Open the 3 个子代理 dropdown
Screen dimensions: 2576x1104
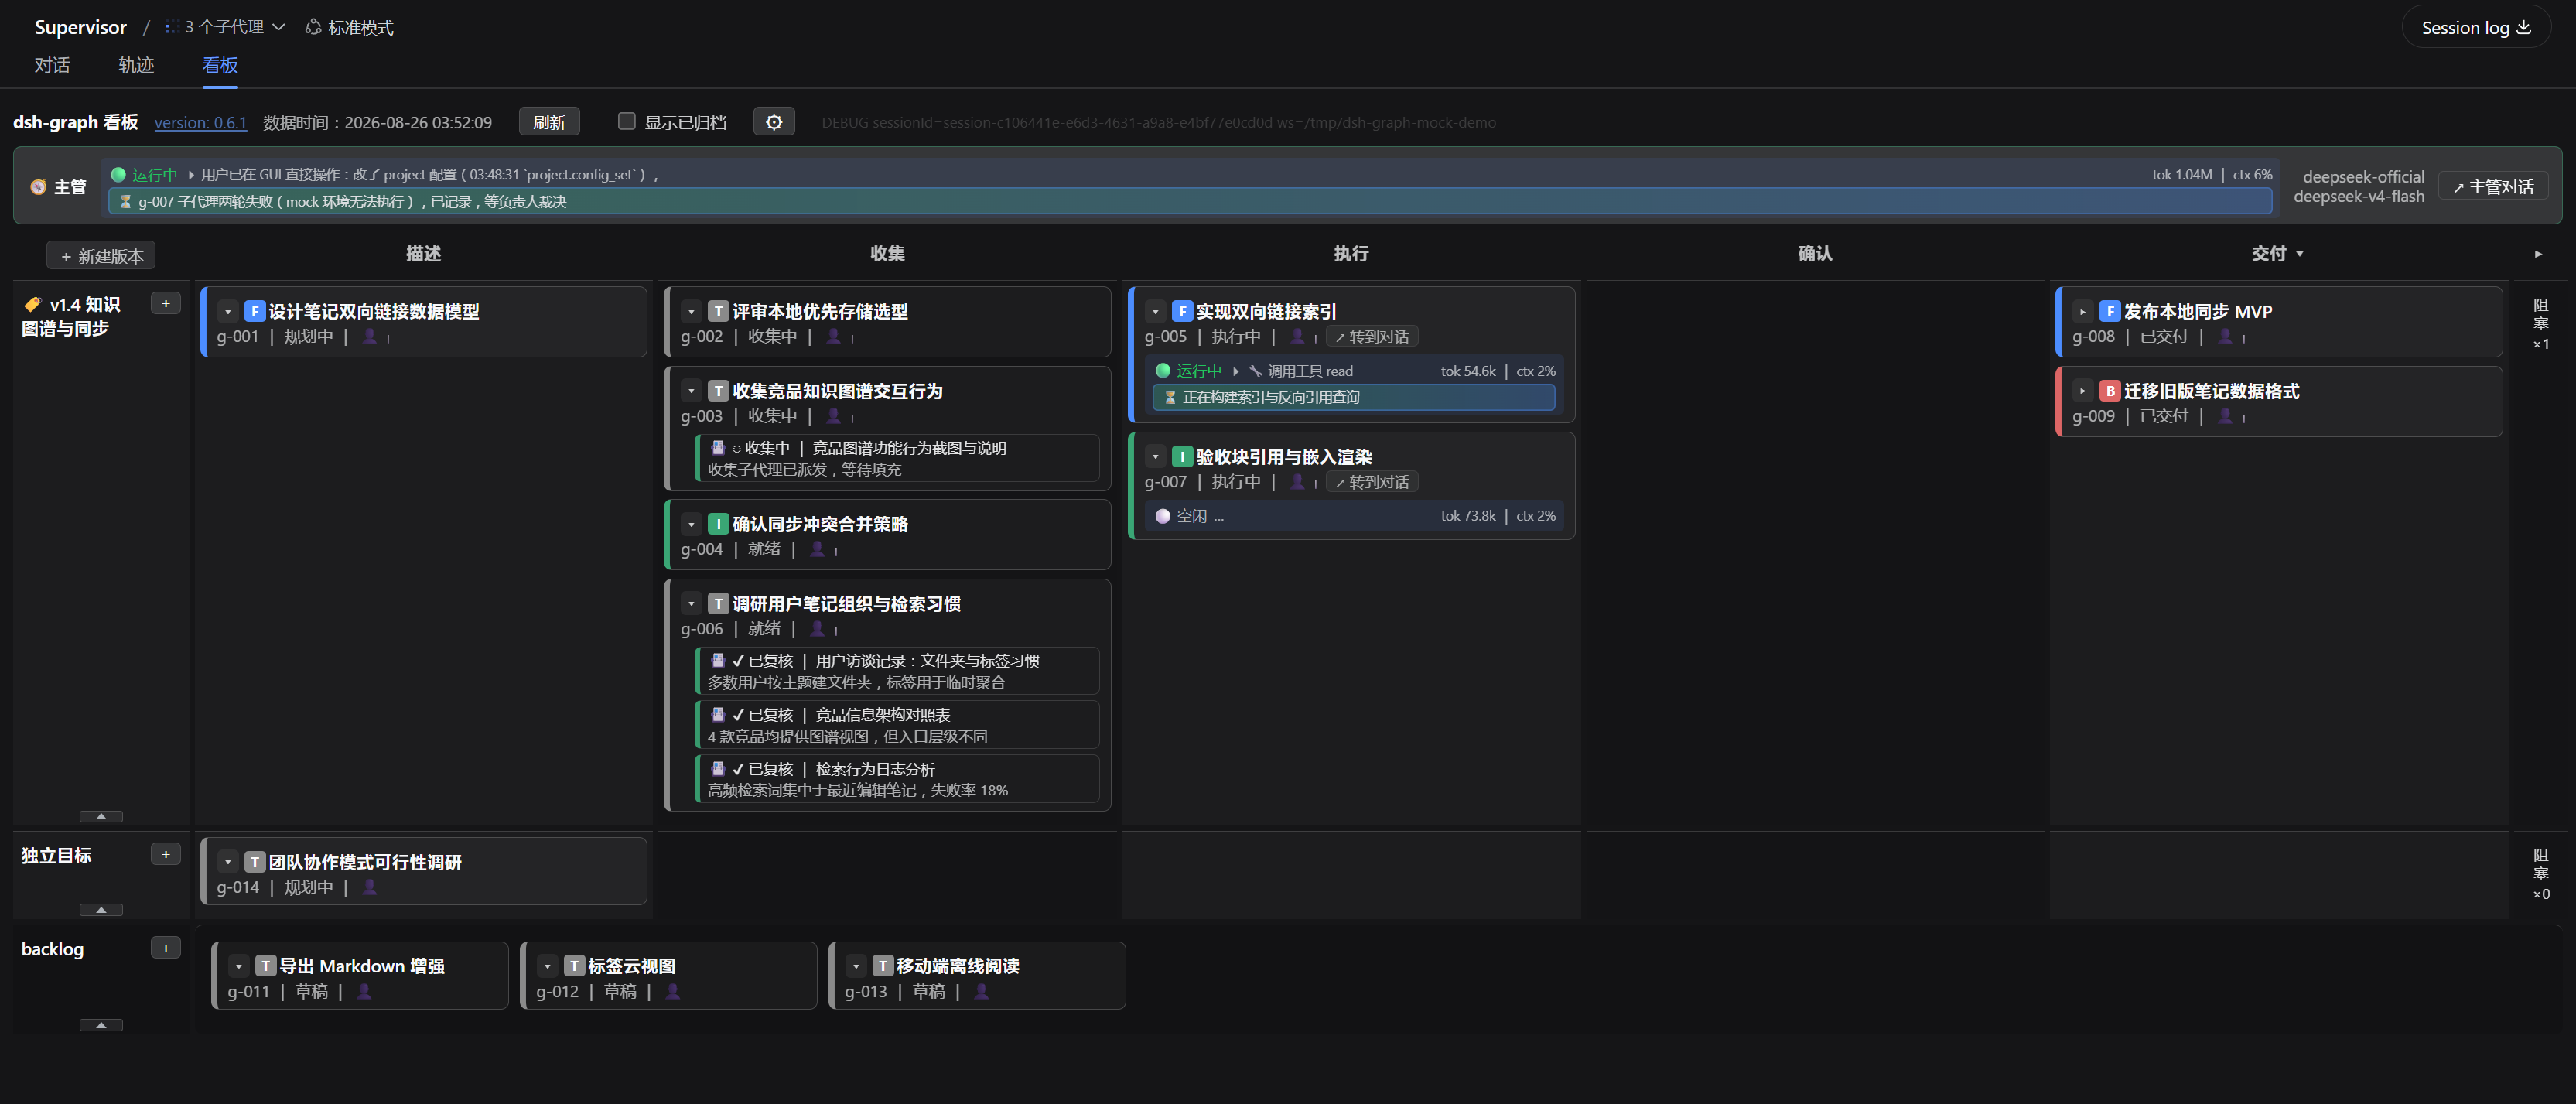[x=226, y=27]
